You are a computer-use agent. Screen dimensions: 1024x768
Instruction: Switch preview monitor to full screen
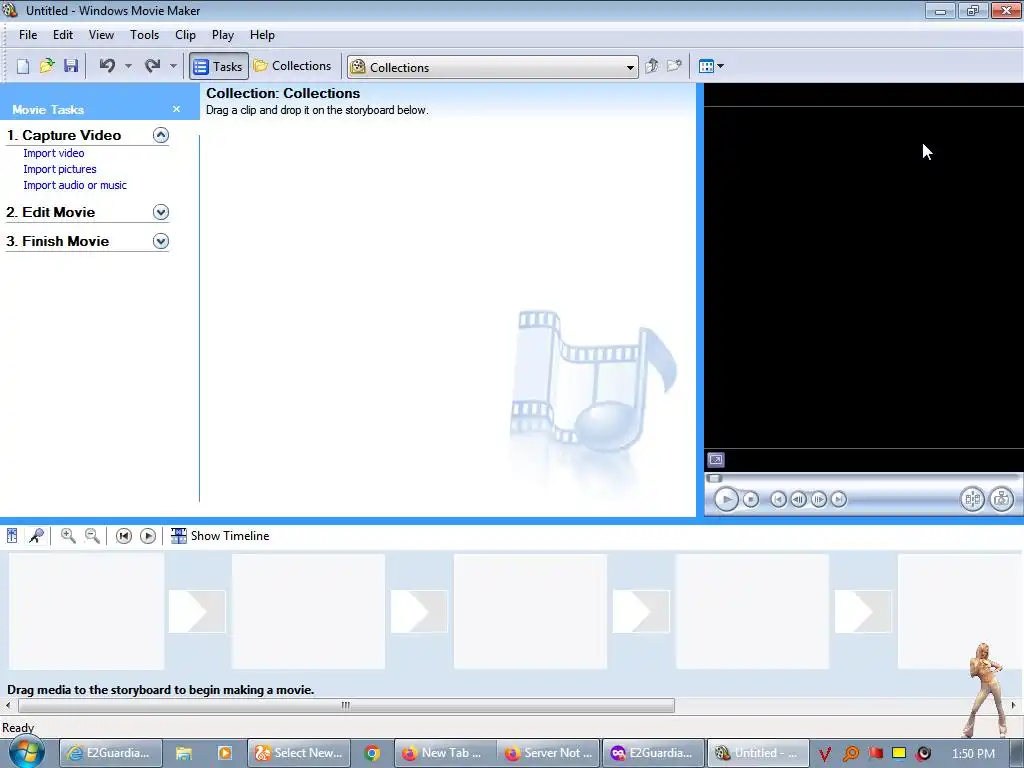tap(716, 460)
